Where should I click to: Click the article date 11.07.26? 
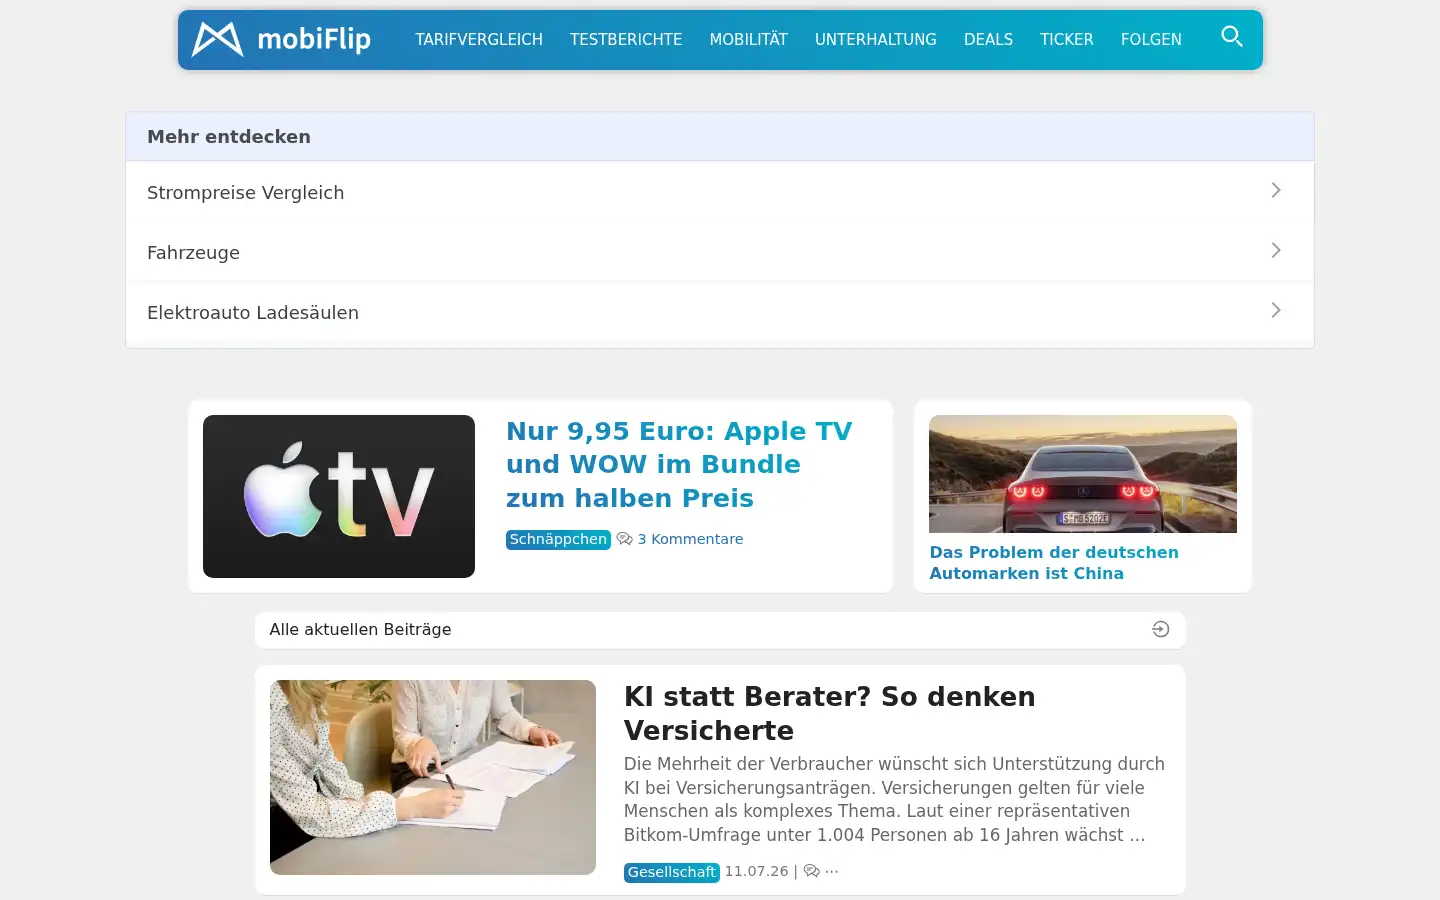[756, 871]
